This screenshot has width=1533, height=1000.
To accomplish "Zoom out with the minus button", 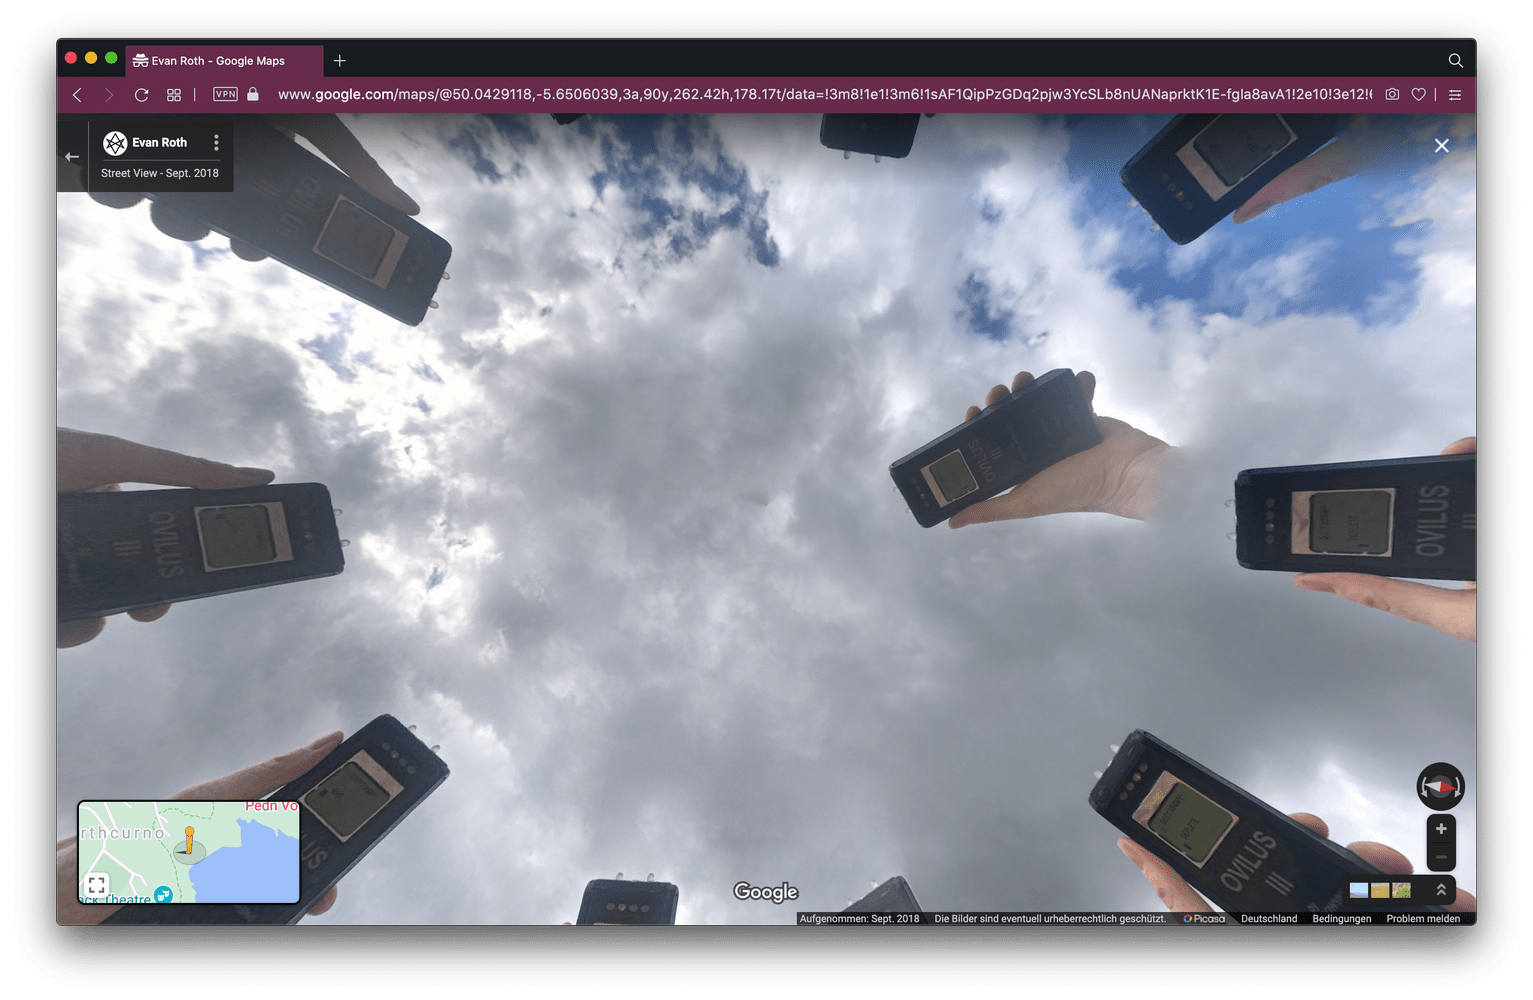I will click(x=1441, y=857).
